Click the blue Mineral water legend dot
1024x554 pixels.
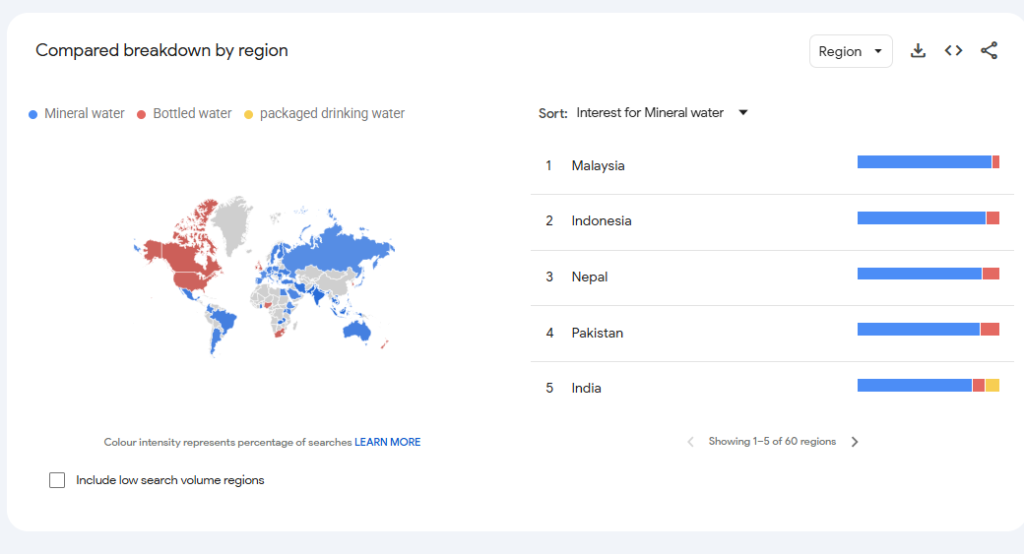33,114
